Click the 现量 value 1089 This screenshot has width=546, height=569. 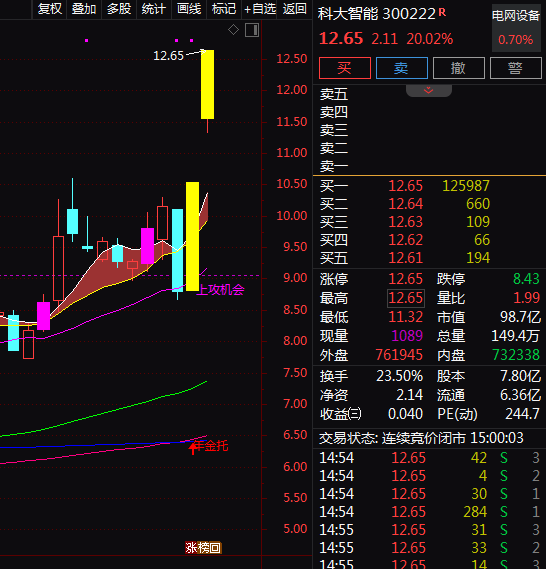pyautogui.click(x=407, y=336)
